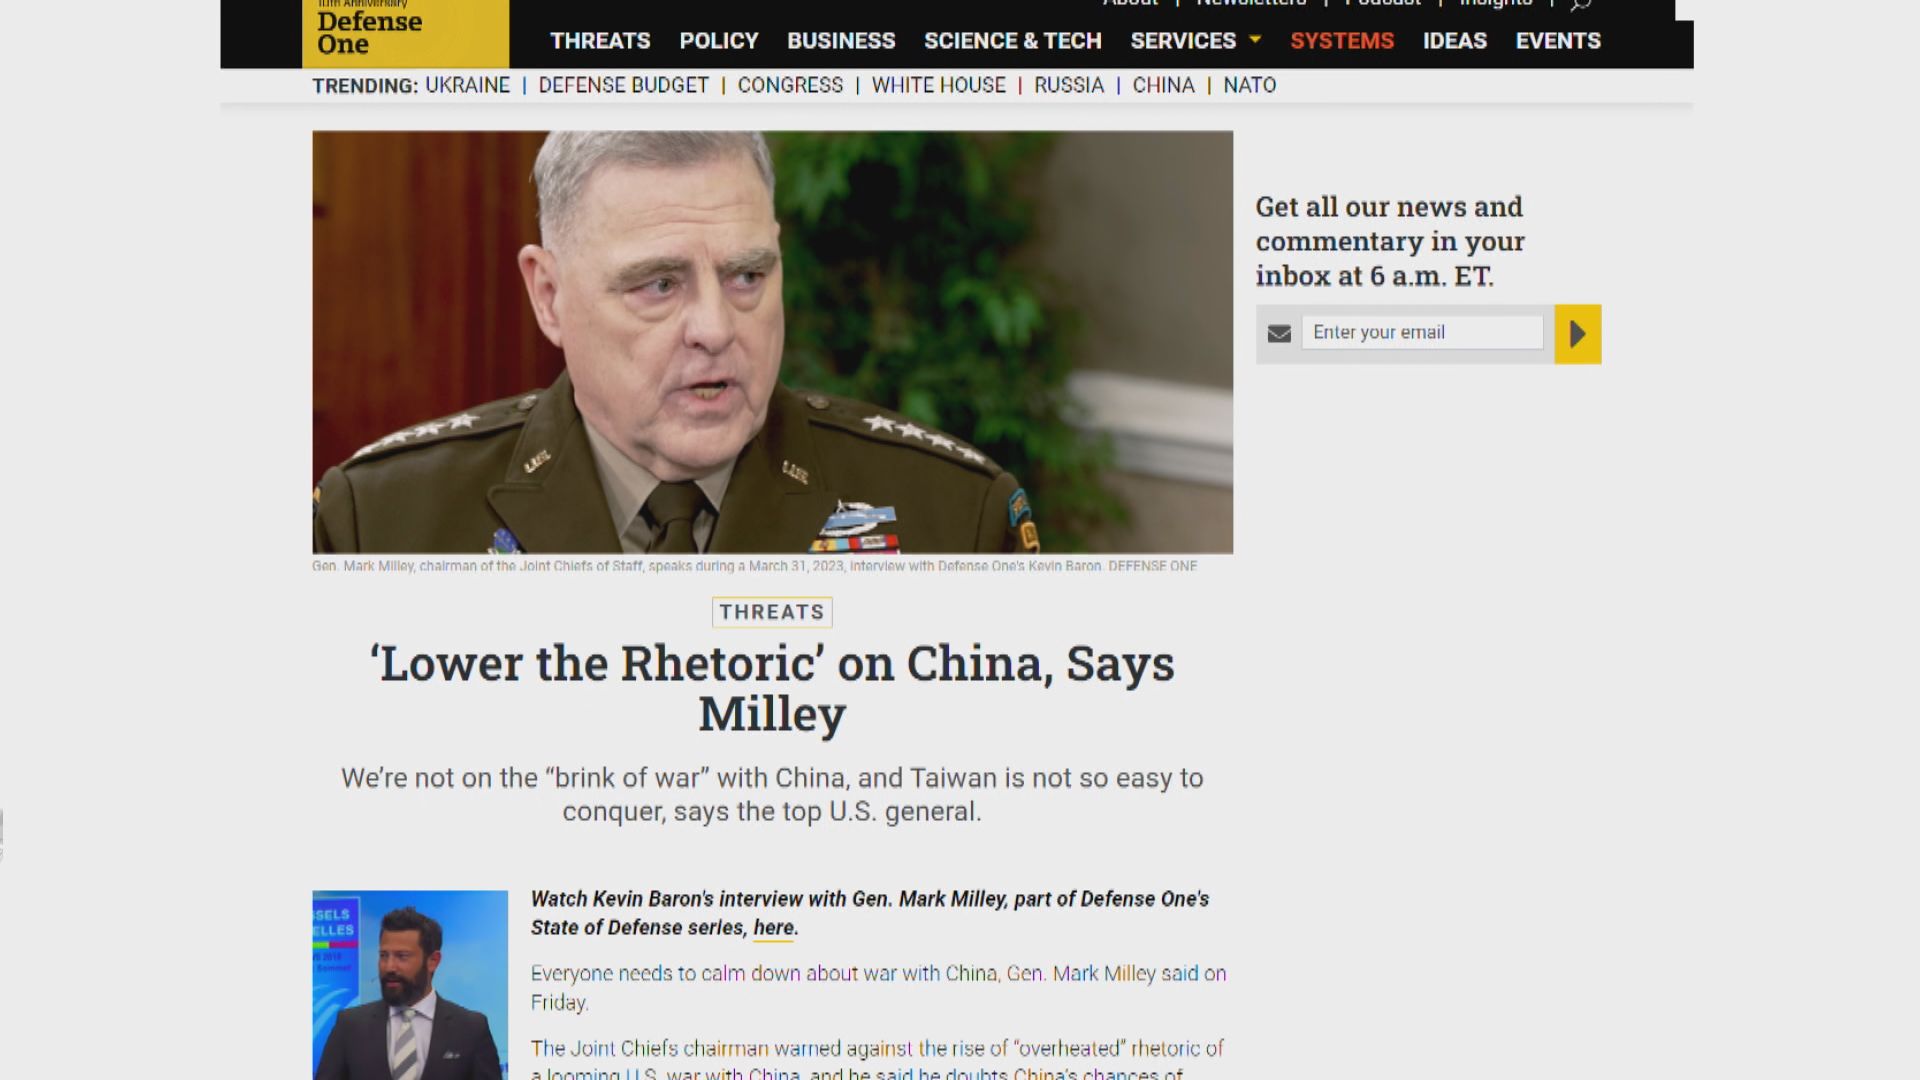Image resolution: width=1920 pixels, height=1080 pixels.
Task: Open the Policy menu item
Action: pyautogui.click(x=718, y=41)
